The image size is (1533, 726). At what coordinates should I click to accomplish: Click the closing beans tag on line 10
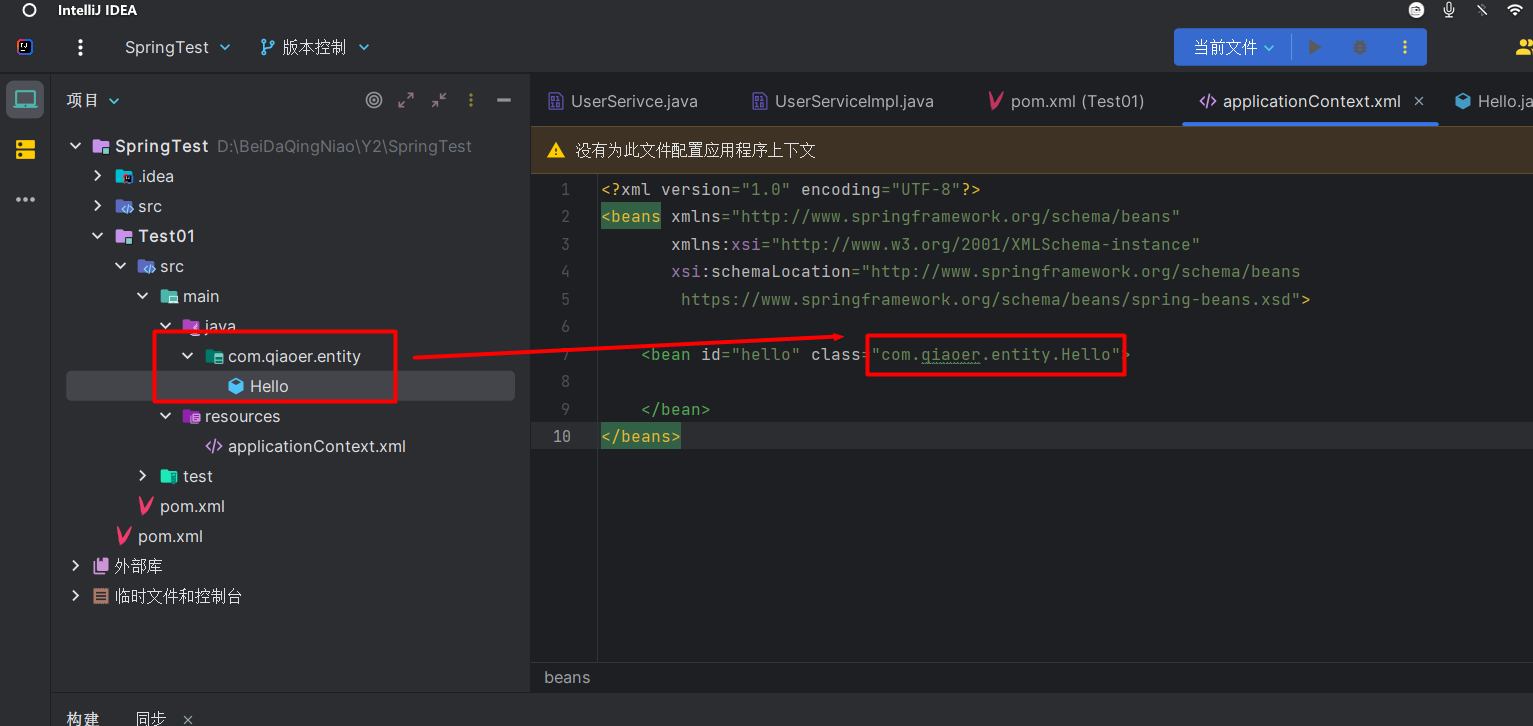pos(641,436)
